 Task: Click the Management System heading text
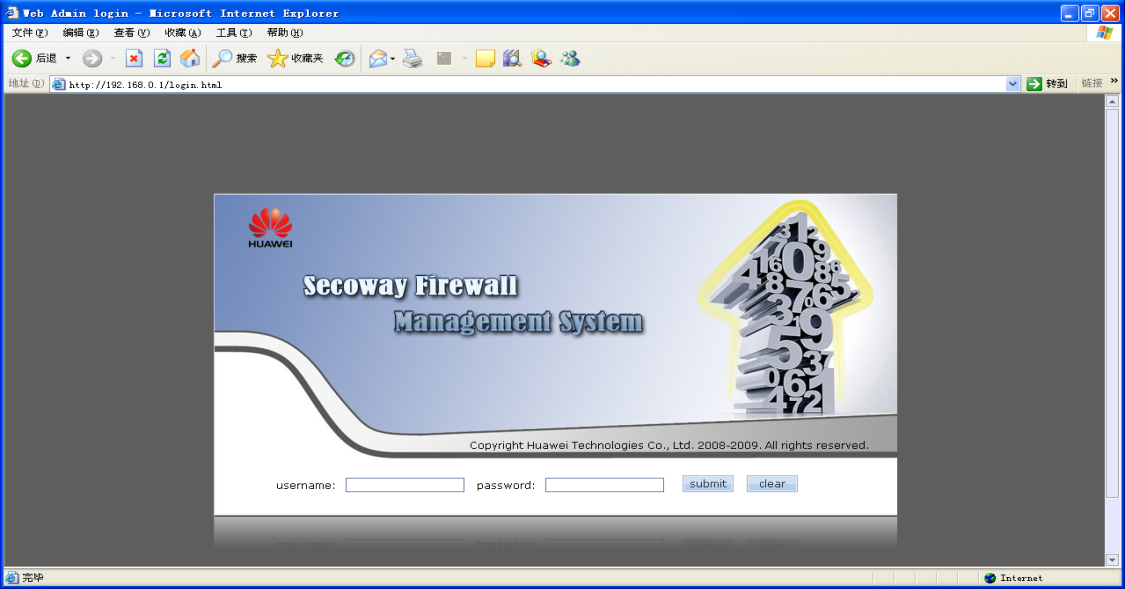coord(518,322)
